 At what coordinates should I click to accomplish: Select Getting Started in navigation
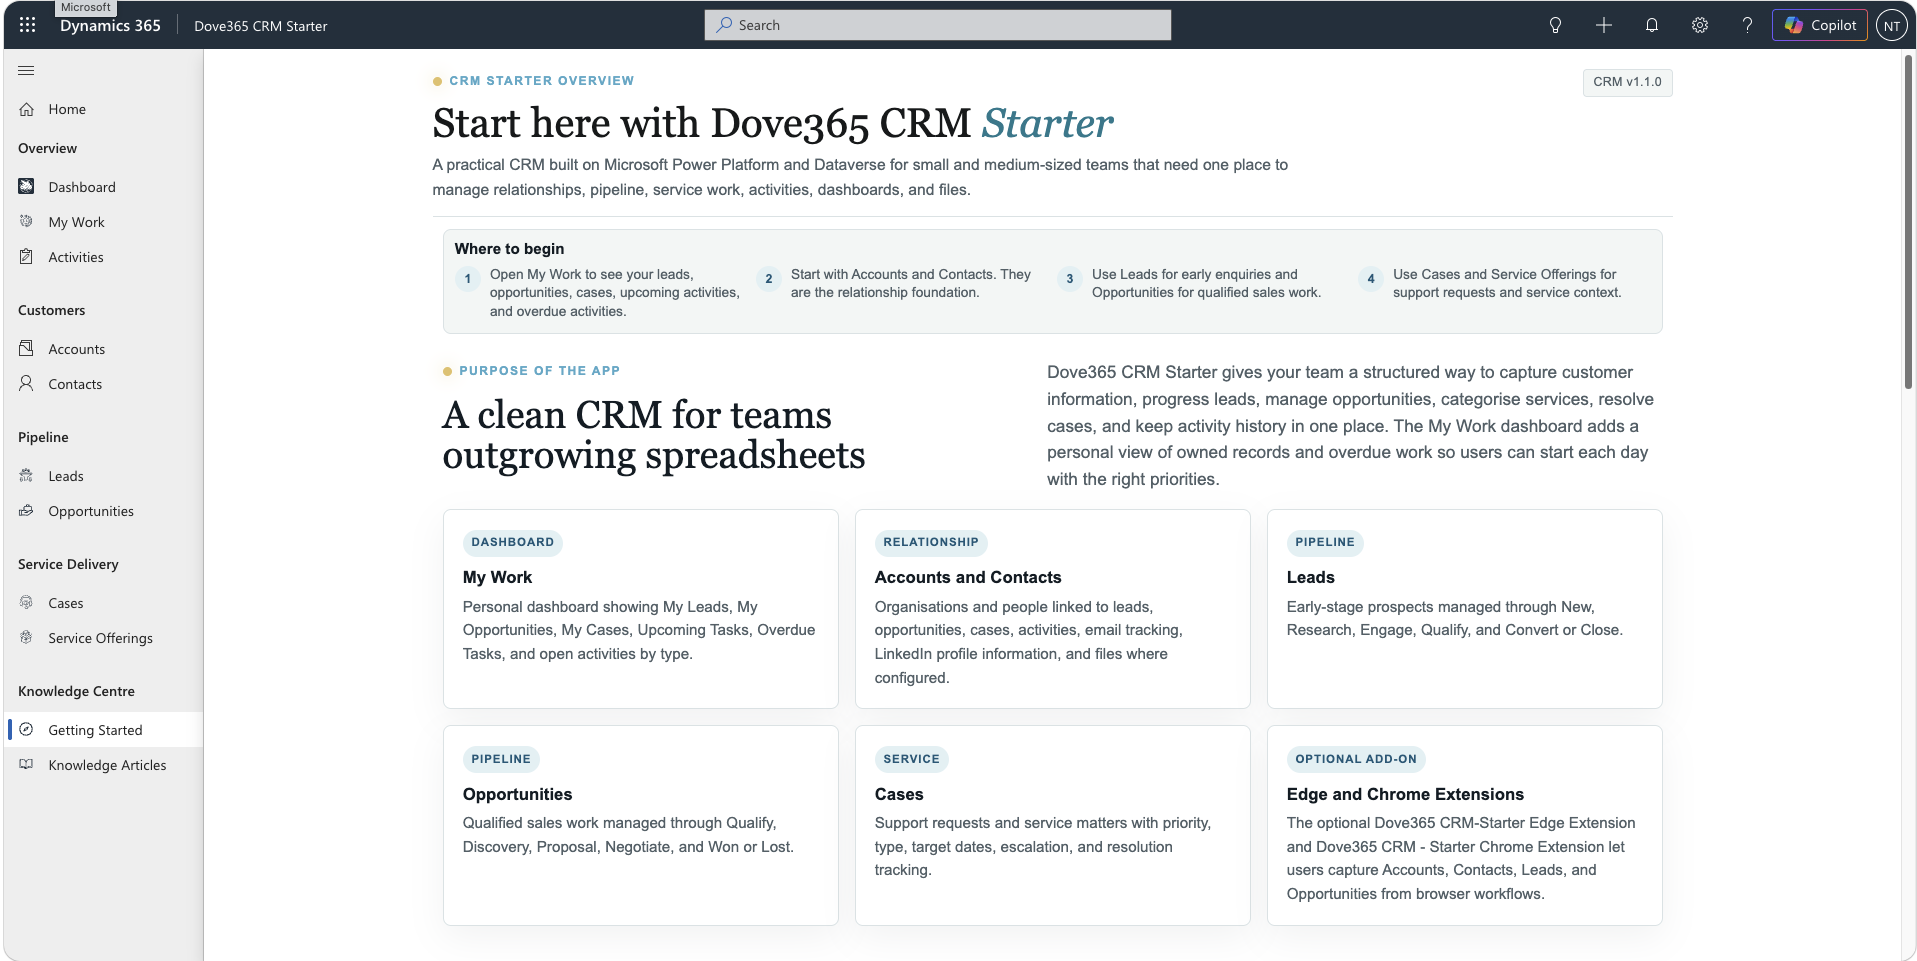click(x=104, y=729)
